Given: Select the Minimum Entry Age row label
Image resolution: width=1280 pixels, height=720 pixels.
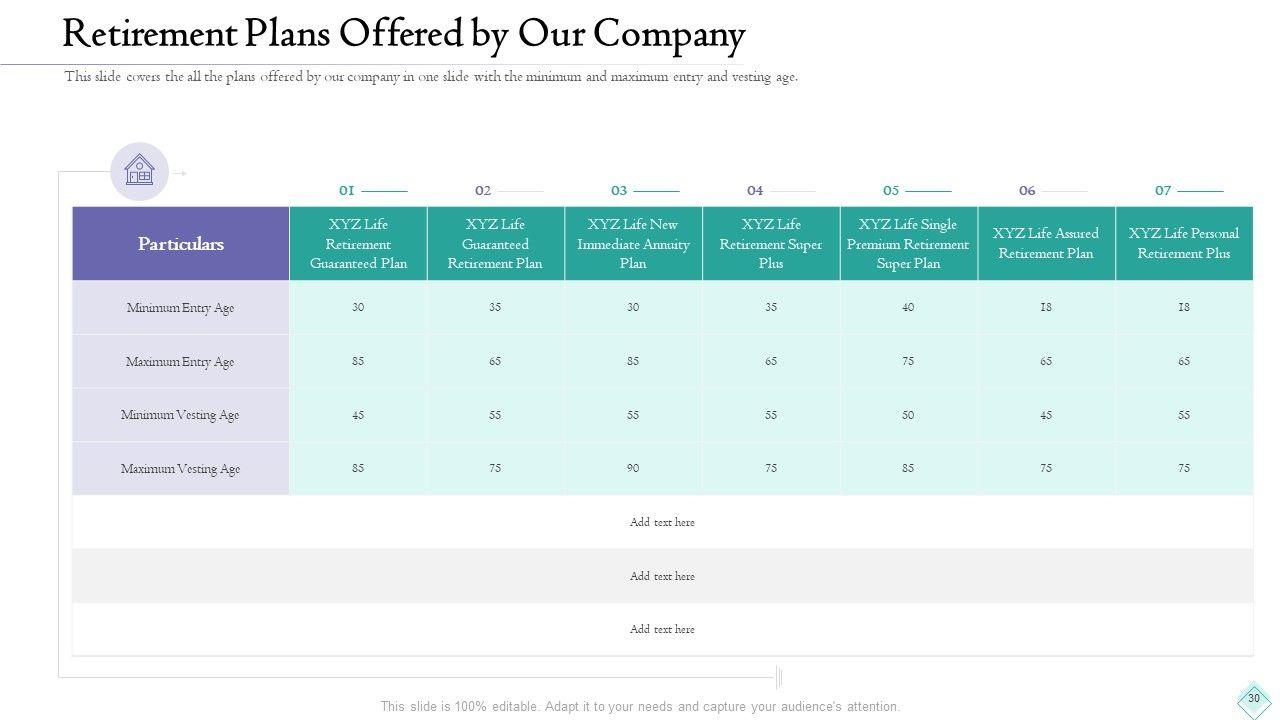Looking at the screenshot, I should pos(181,308).
